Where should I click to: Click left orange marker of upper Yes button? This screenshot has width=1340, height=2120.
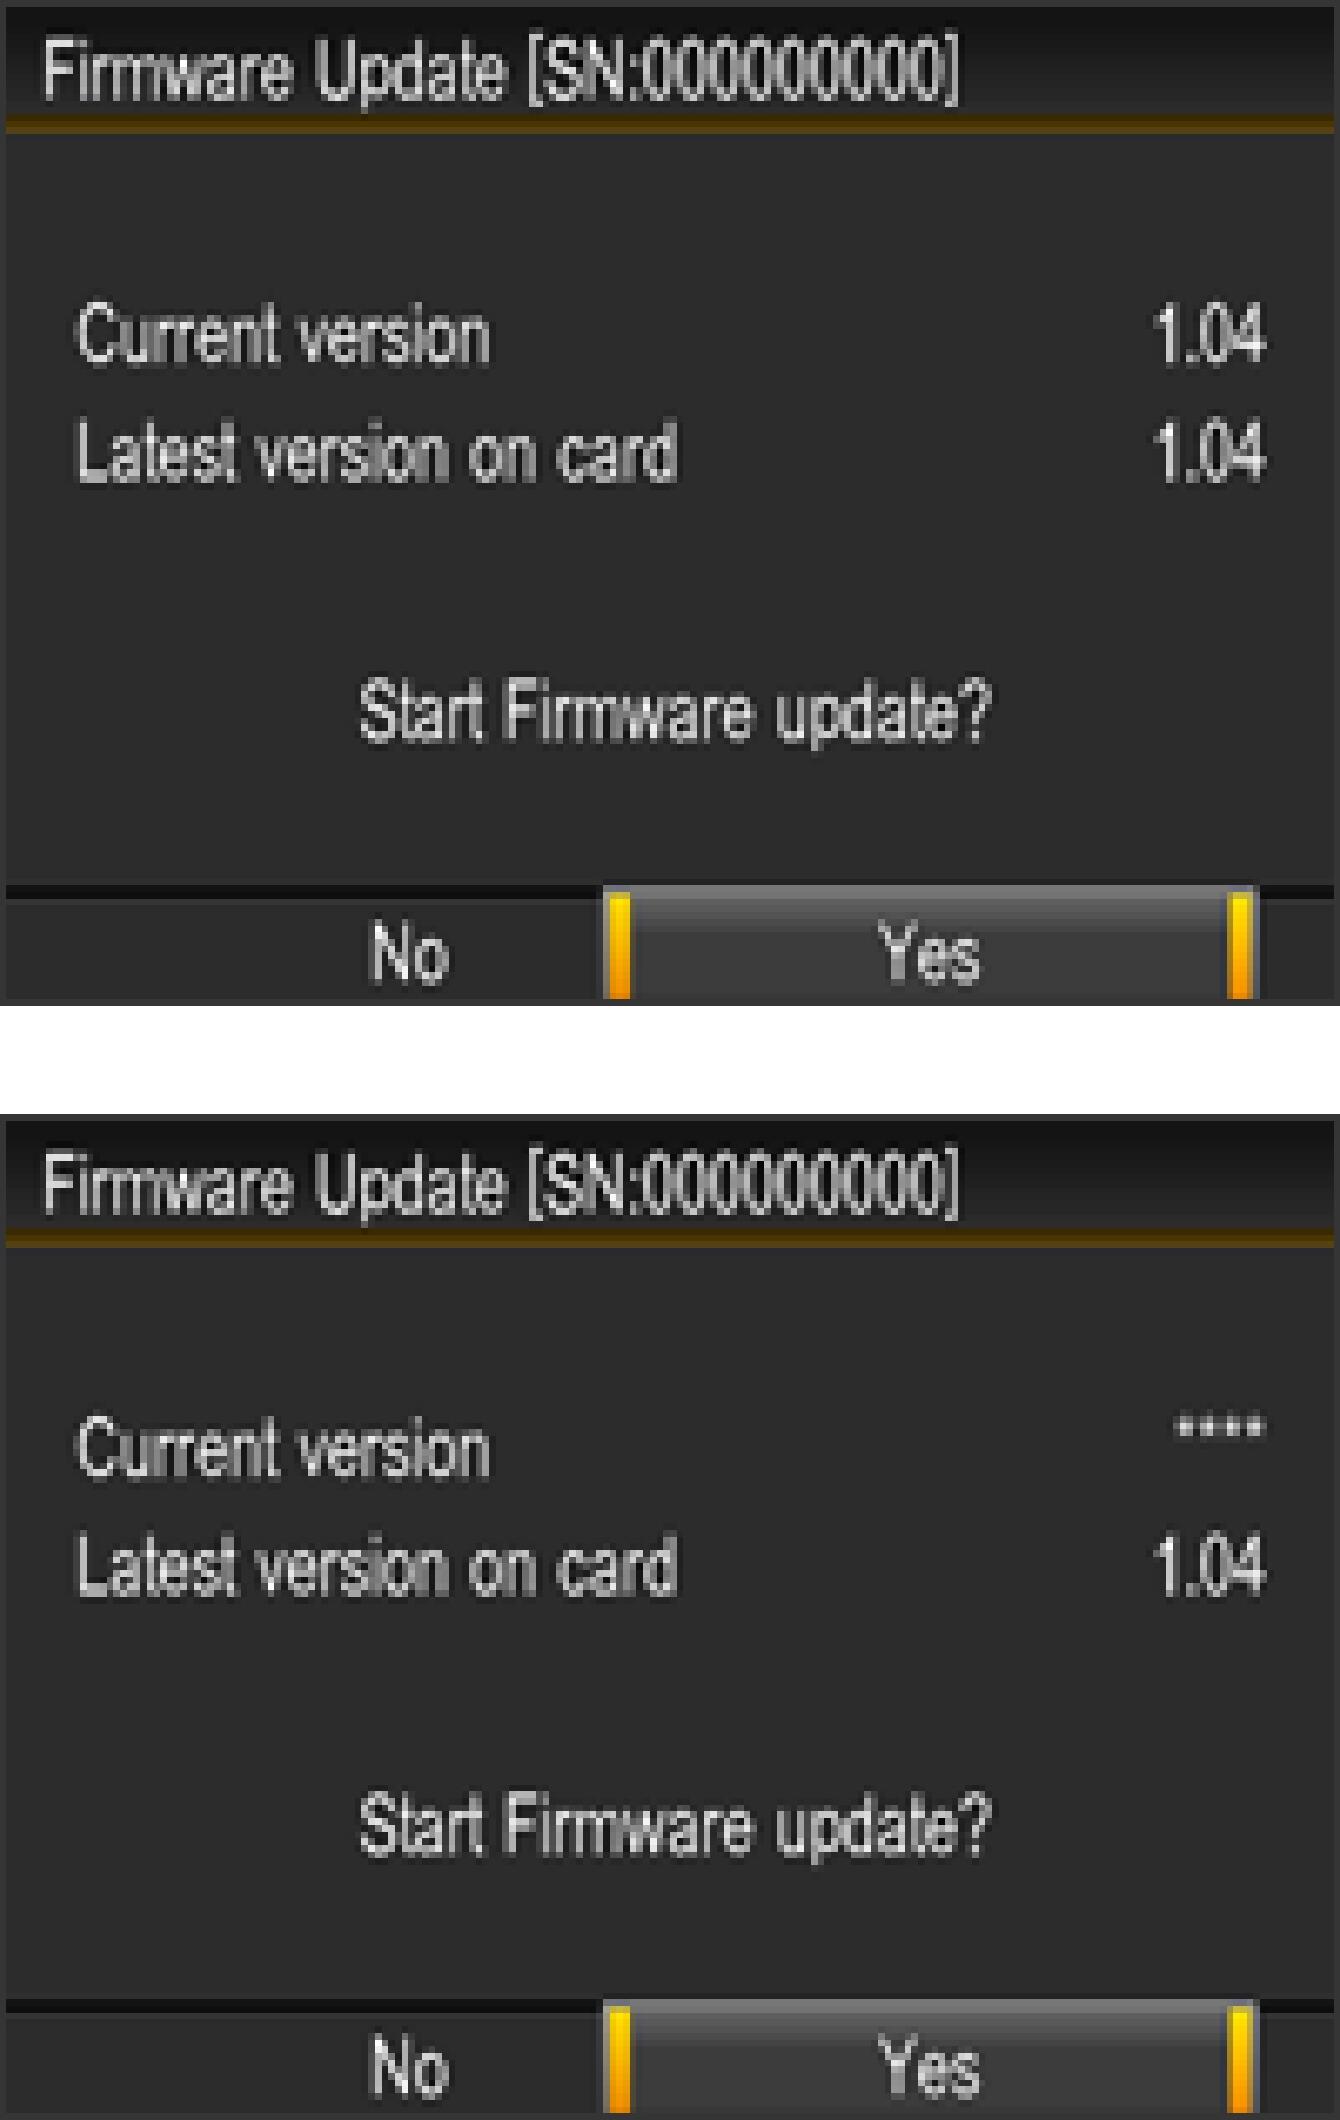click(620, 947)
